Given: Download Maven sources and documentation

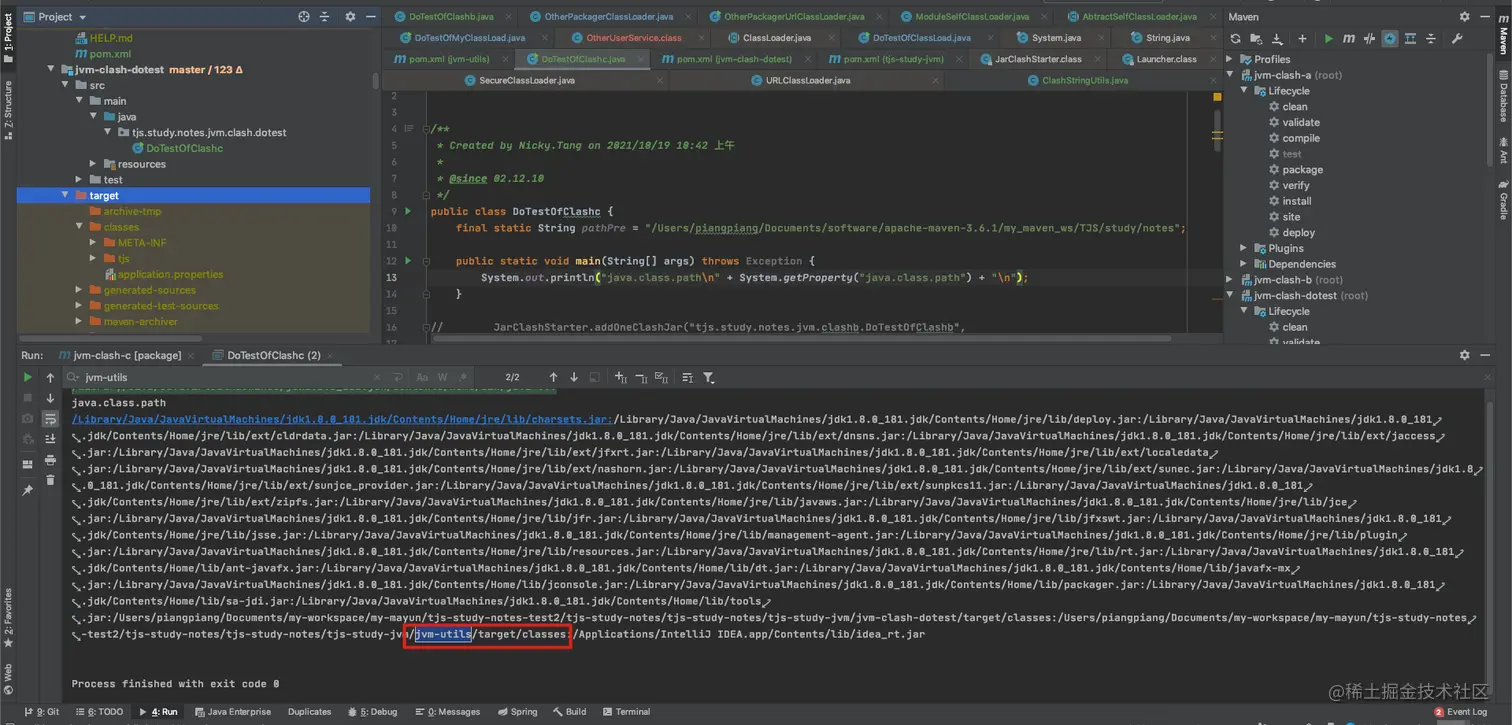Looking at the screenshot, I should coord(1277,38).
